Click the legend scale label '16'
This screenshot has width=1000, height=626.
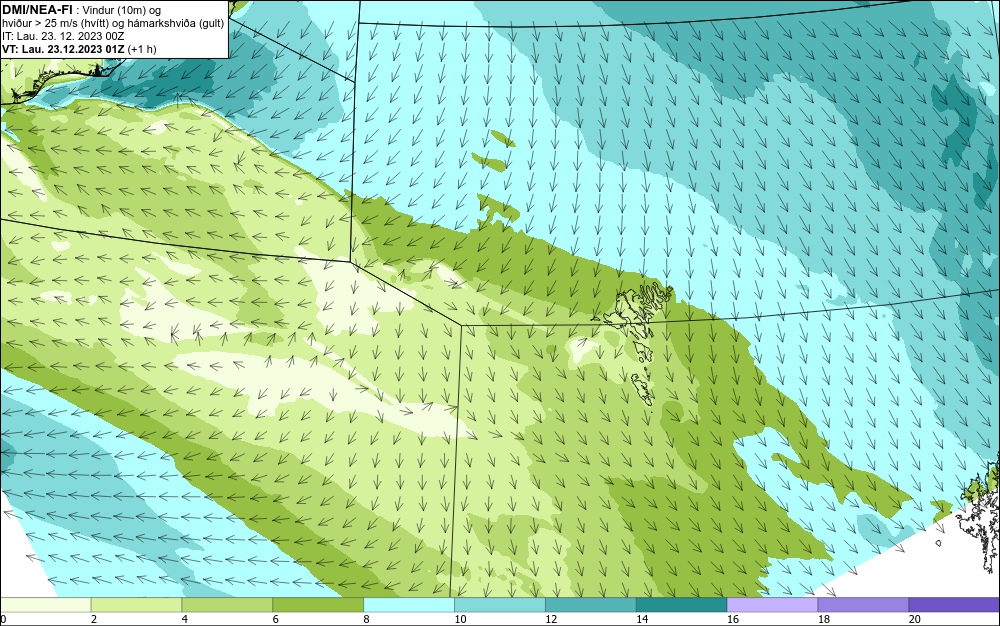pyautogui.click(x=733, y=619)
